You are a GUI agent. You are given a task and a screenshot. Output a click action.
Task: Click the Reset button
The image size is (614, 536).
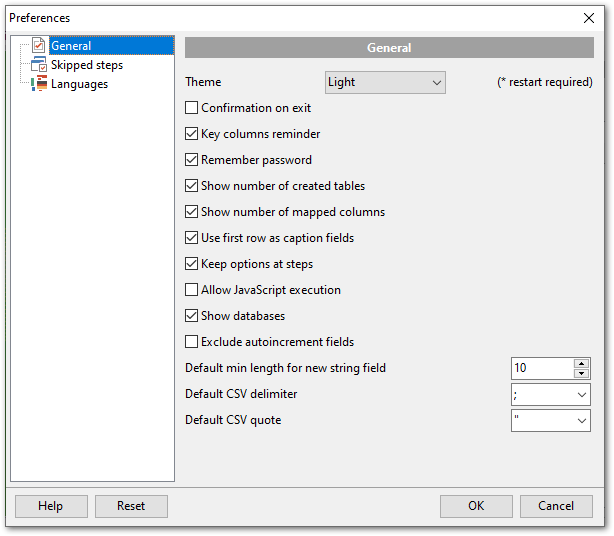[131, 506]
